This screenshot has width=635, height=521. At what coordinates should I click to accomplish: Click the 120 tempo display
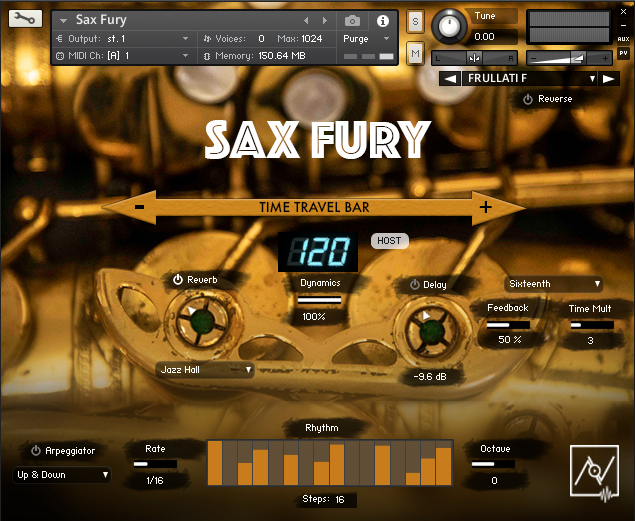pos(318,252)
